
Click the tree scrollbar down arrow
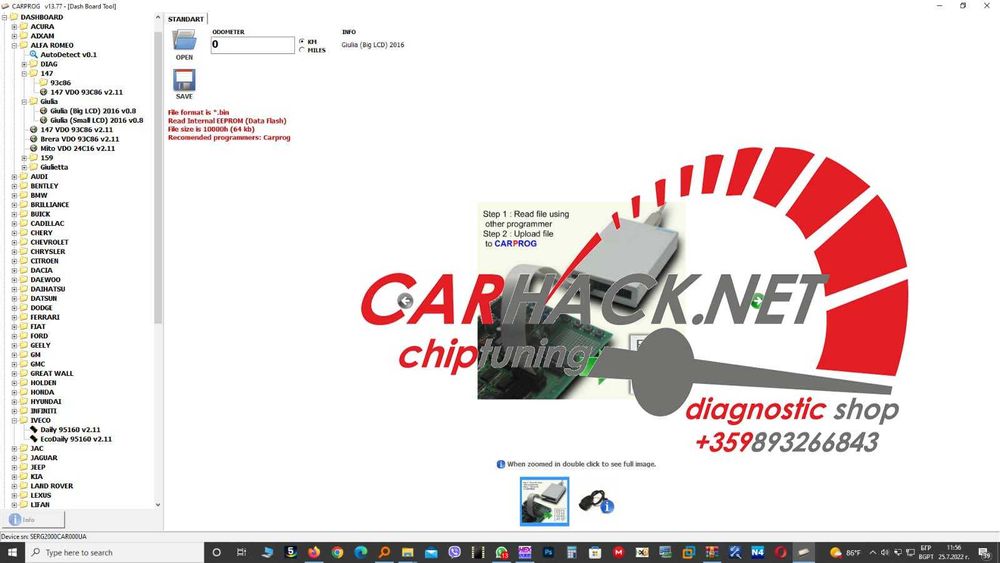point(158,504)
